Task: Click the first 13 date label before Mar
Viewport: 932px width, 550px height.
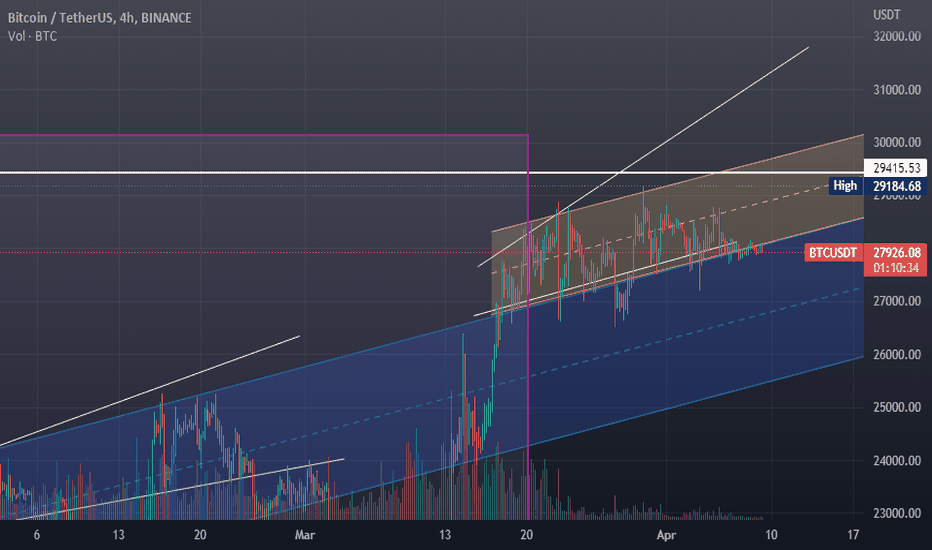Action: 118,535
